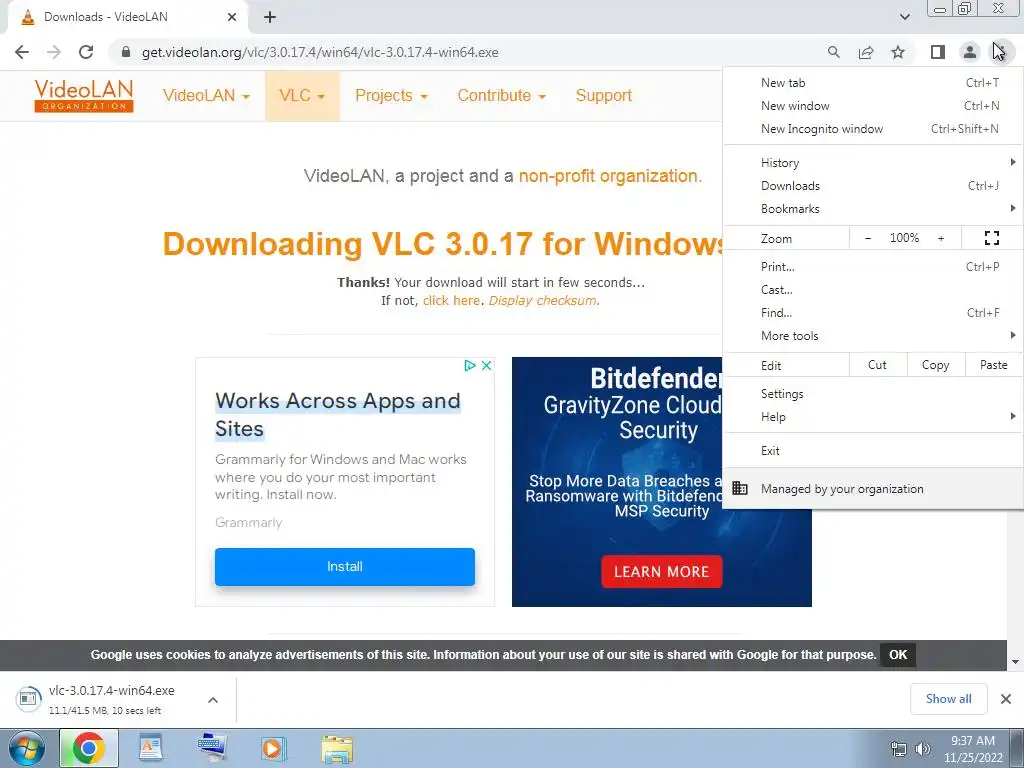Choose Find... in the menu
1024x768 pixels.
coord(873,313)
